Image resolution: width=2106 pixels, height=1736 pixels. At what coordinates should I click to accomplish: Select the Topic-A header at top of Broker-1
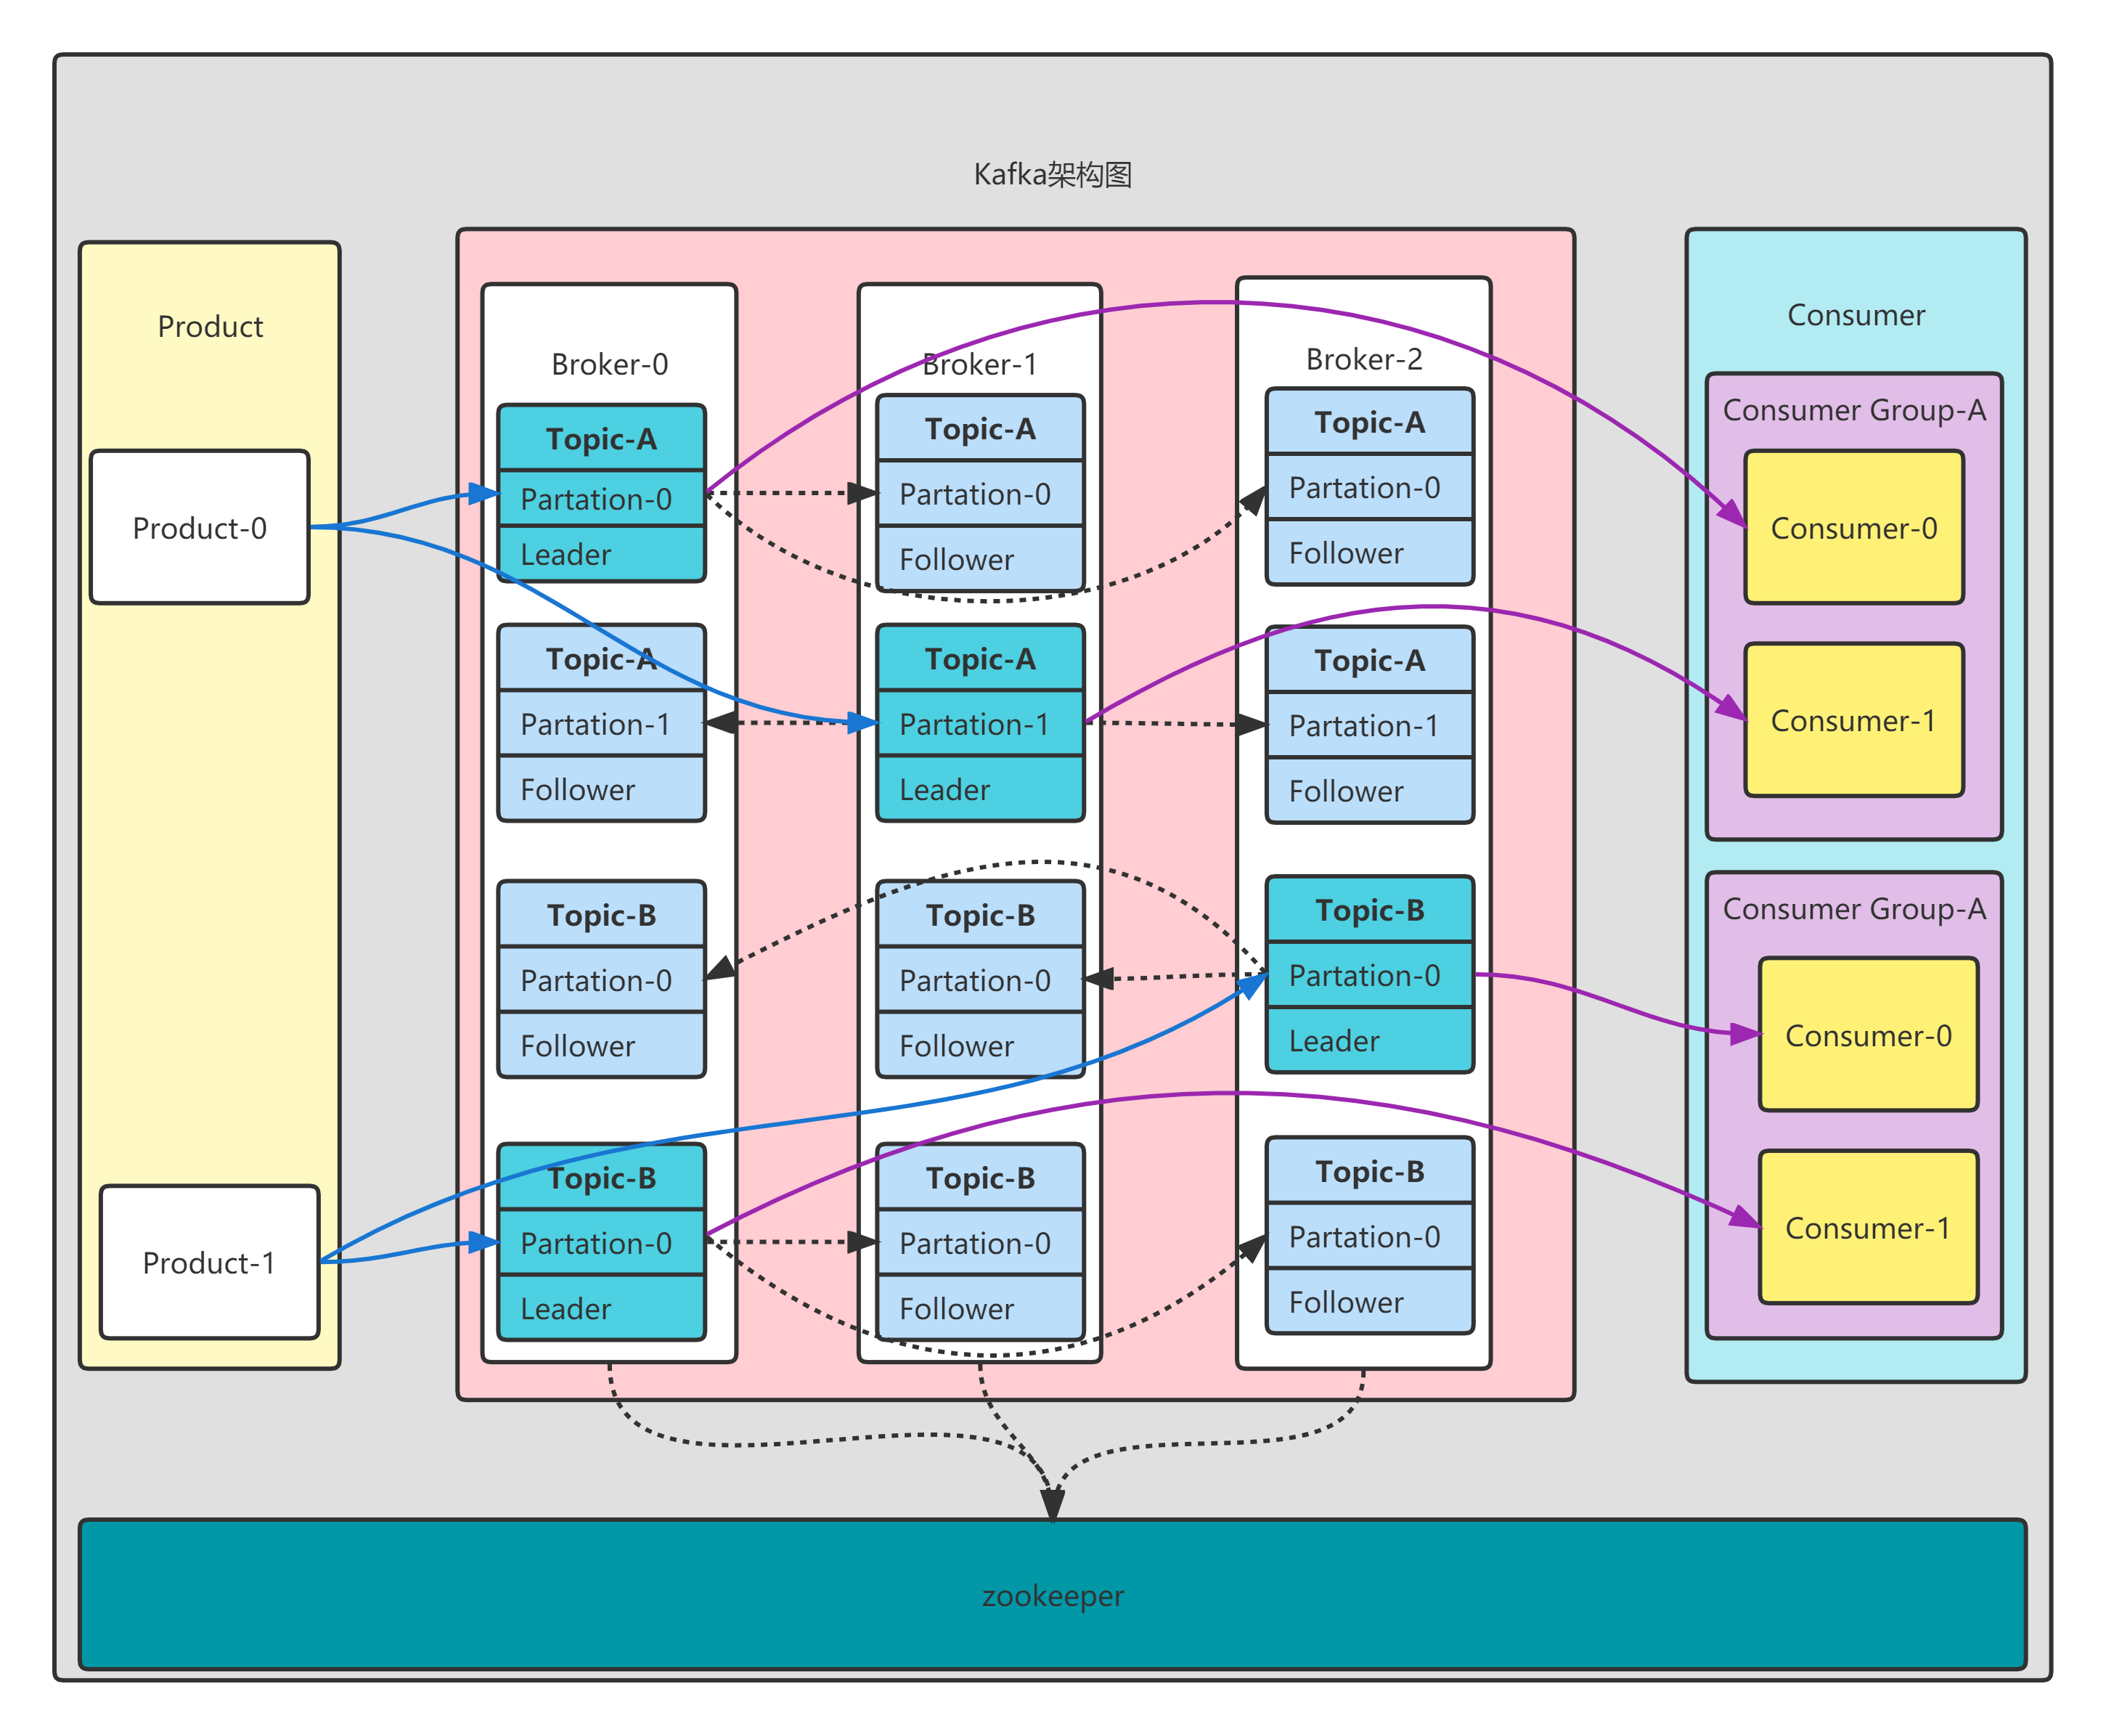coord(980,428)
